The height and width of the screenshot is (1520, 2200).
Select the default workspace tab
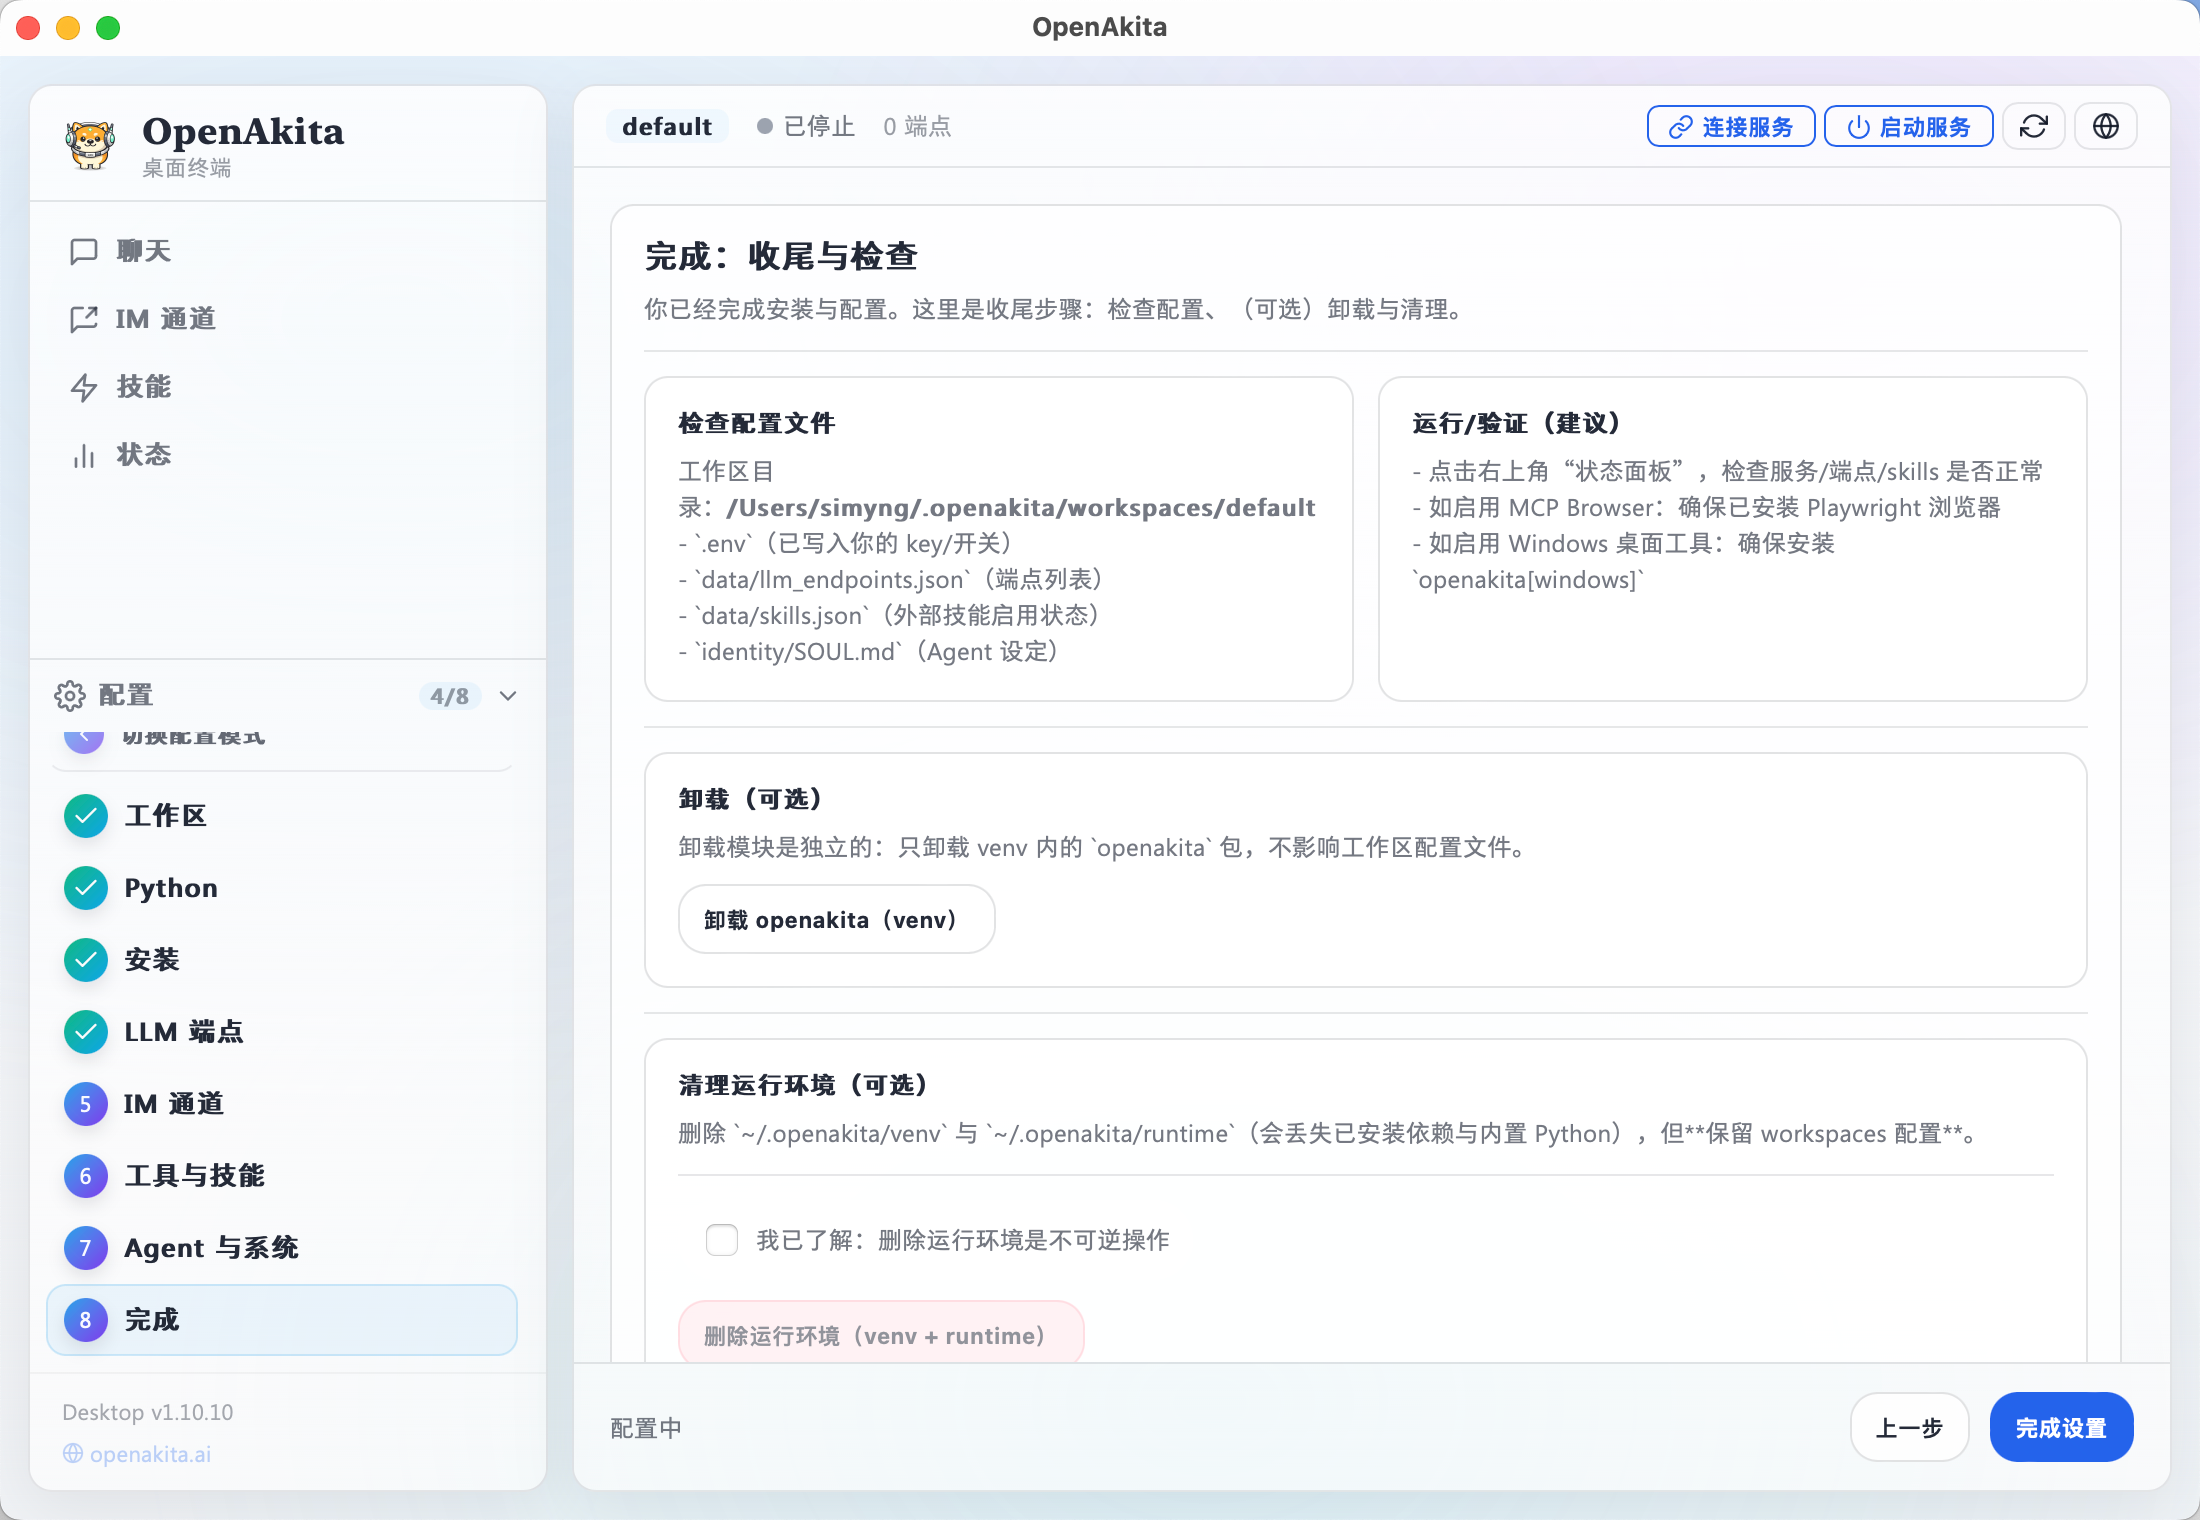pos(667,126)
